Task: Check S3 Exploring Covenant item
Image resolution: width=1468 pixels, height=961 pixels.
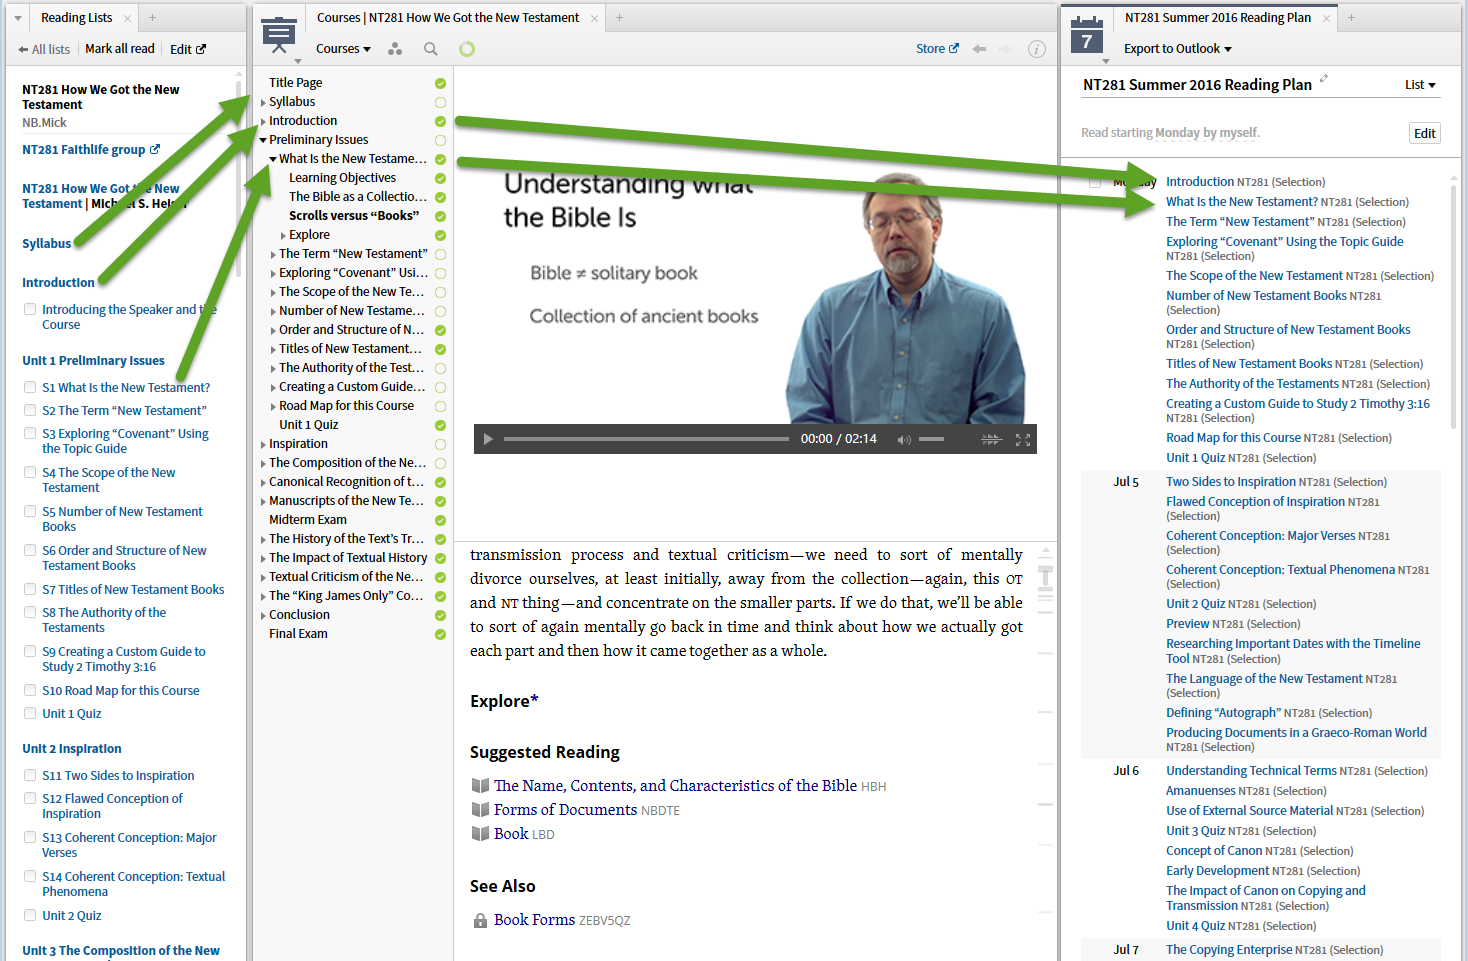Action: click(30, 434)
